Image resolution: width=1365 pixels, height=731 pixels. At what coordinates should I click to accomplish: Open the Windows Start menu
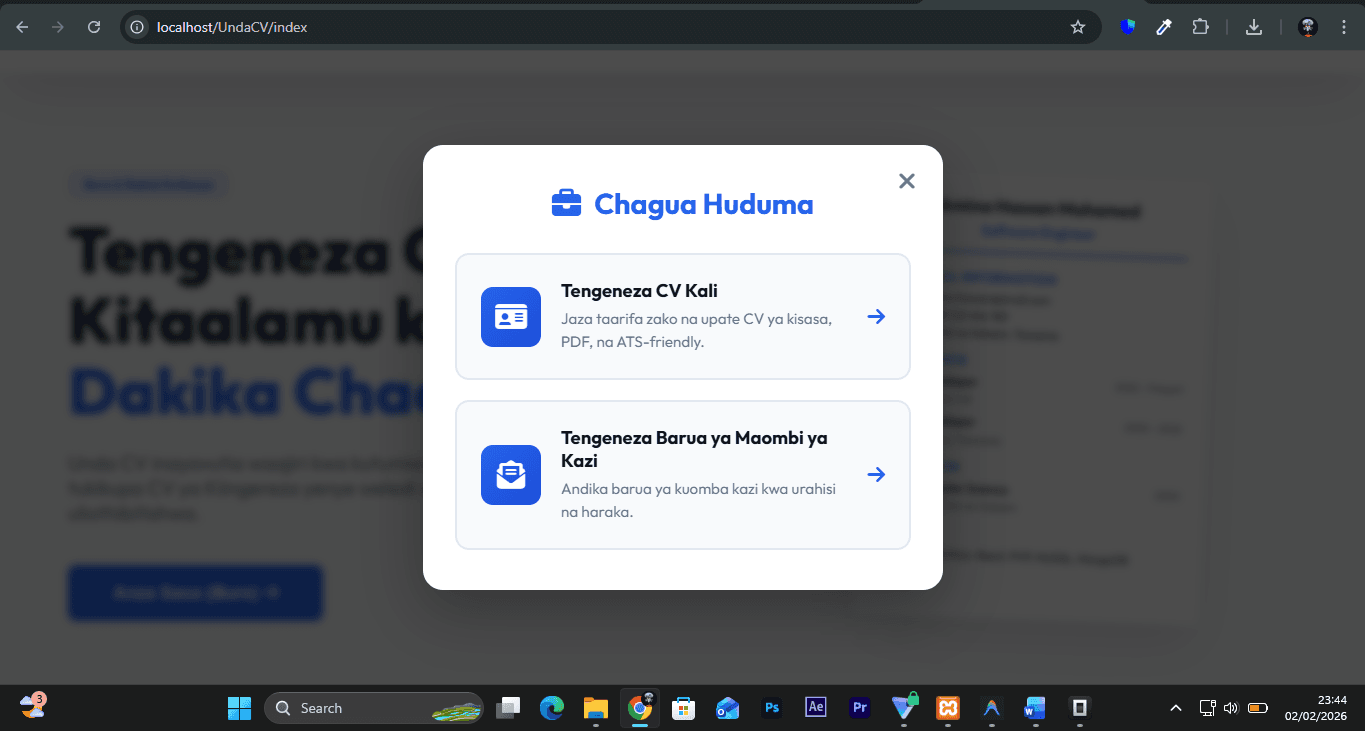click(x=239, y=707)
